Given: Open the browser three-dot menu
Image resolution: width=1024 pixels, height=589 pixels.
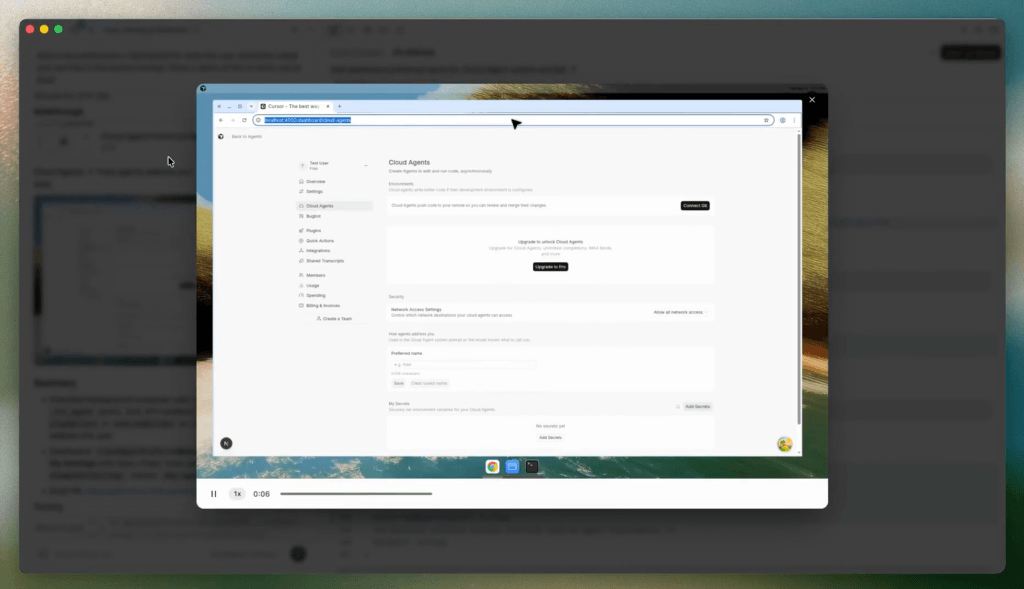Looking at the screenshot, I should [x=795, y=120].
